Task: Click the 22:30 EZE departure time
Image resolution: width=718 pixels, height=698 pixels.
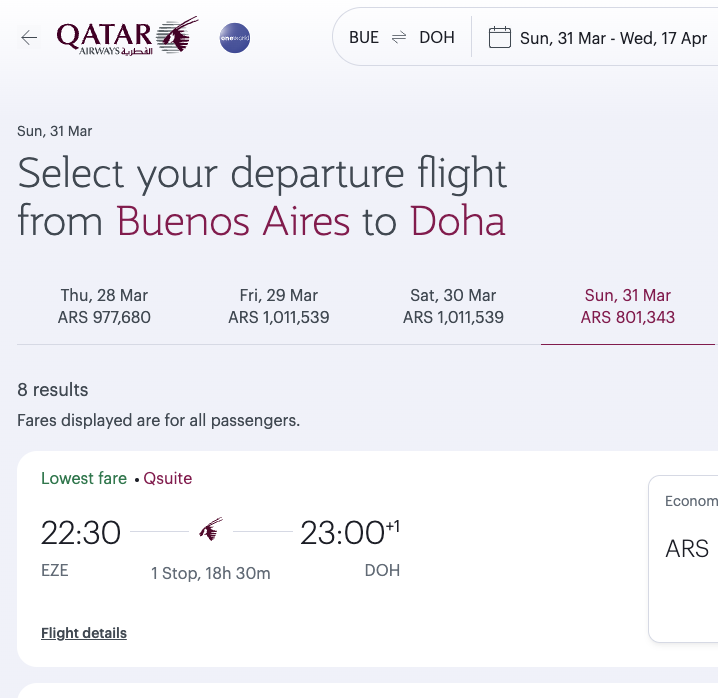Action: point(81,533)
